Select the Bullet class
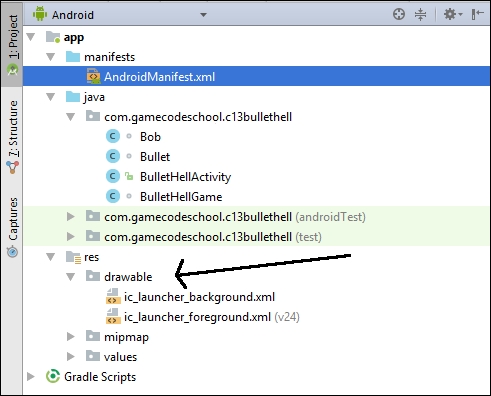This screenshot has width=491, height=396. tap(155, 157)
